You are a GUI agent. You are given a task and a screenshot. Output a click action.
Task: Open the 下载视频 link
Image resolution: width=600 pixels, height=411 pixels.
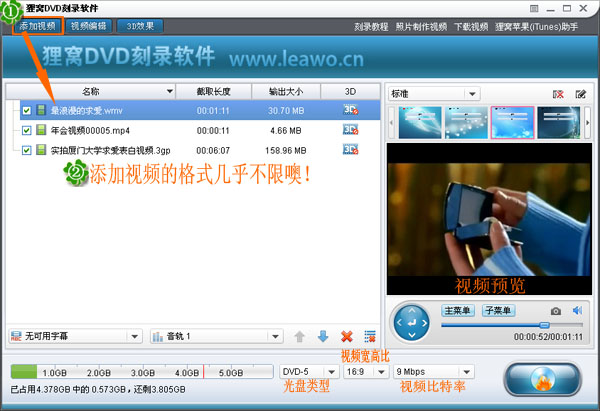[471, 27]
